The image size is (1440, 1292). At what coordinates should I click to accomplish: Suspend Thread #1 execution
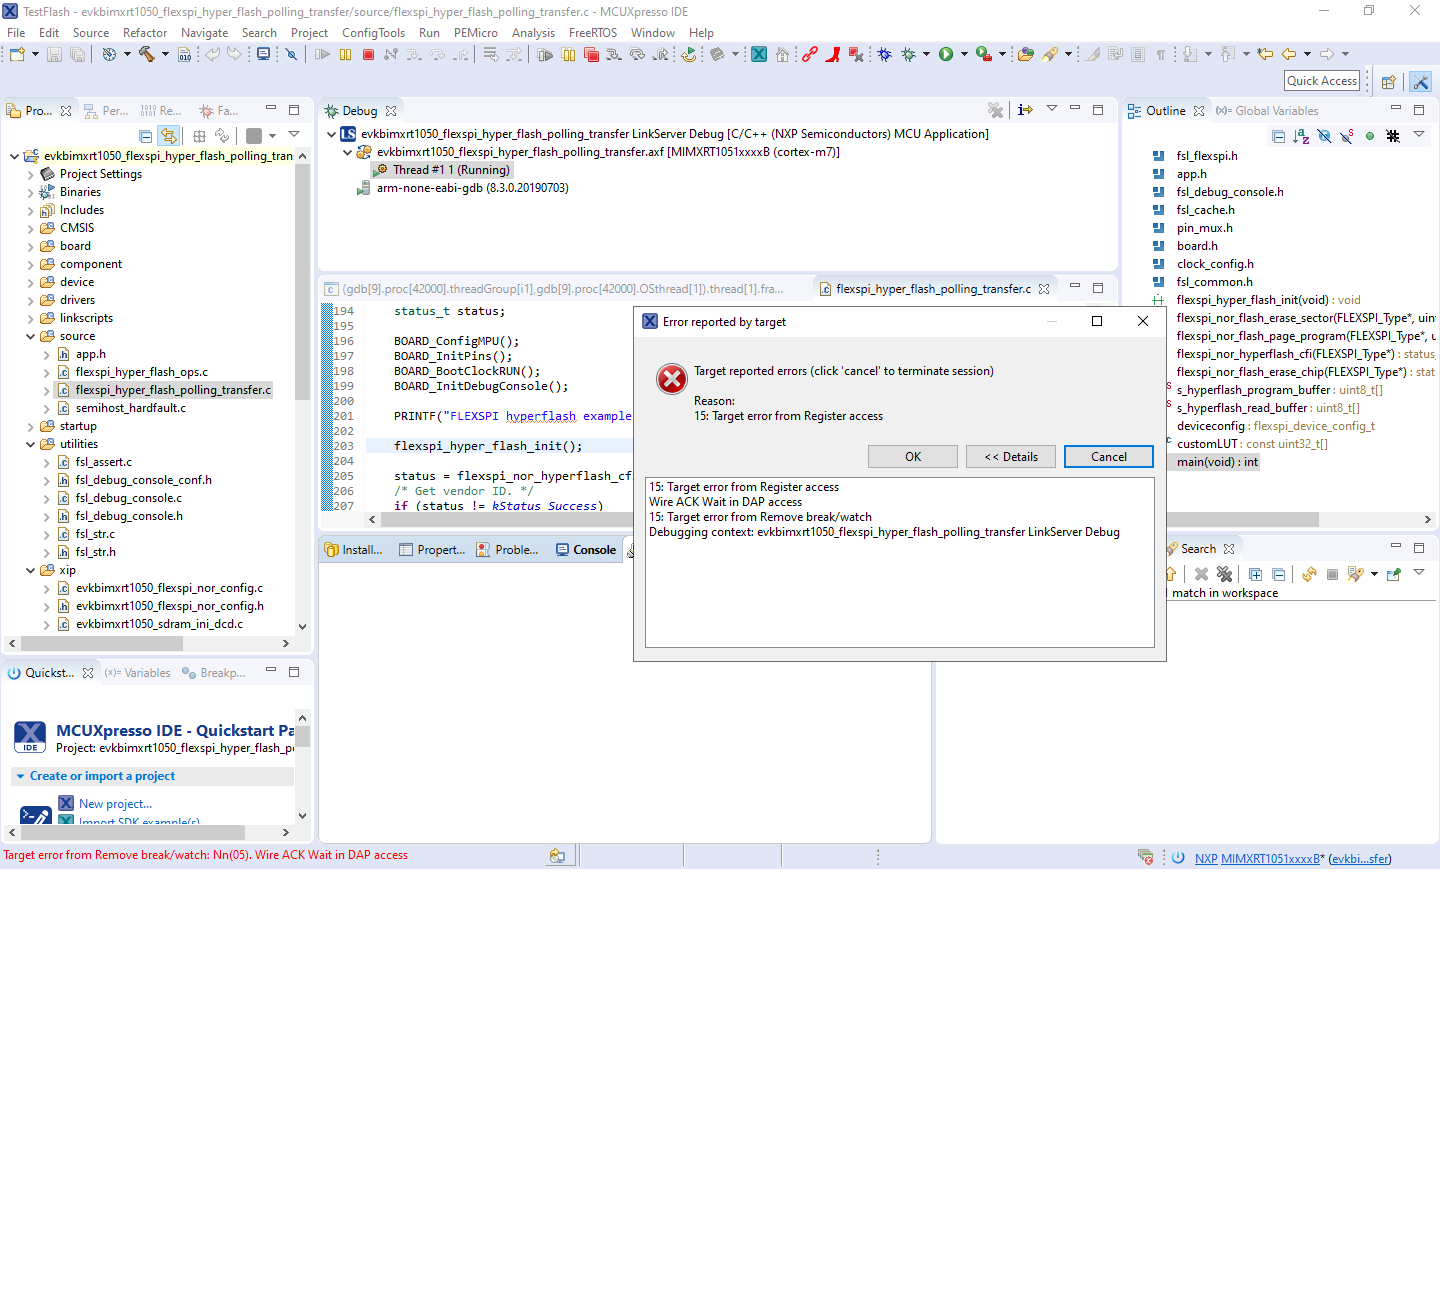pyautogui.click(x=345, y=55)
